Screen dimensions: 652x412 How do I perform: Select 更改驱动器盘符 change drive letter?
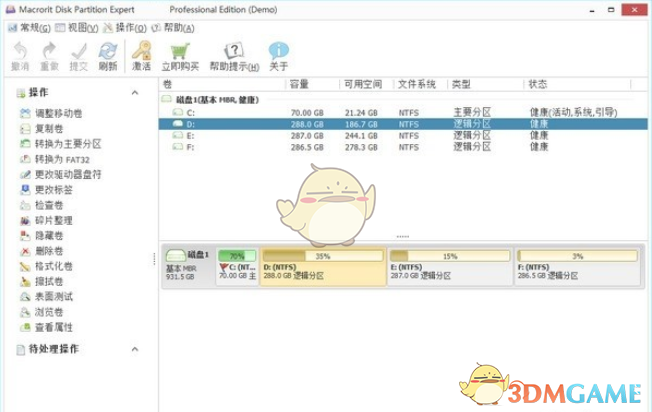tap(68, 175)
